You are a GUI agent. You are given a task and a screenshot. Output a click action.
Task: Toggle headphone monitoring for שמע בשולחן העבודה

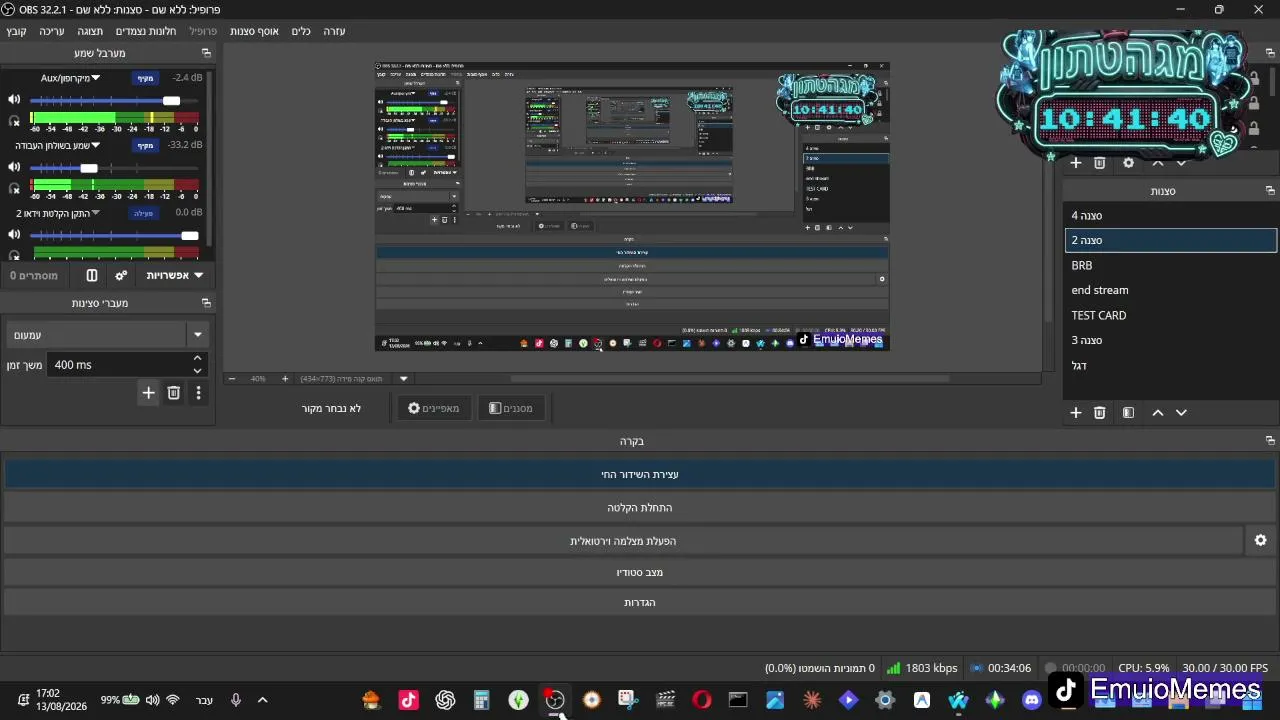14,188
